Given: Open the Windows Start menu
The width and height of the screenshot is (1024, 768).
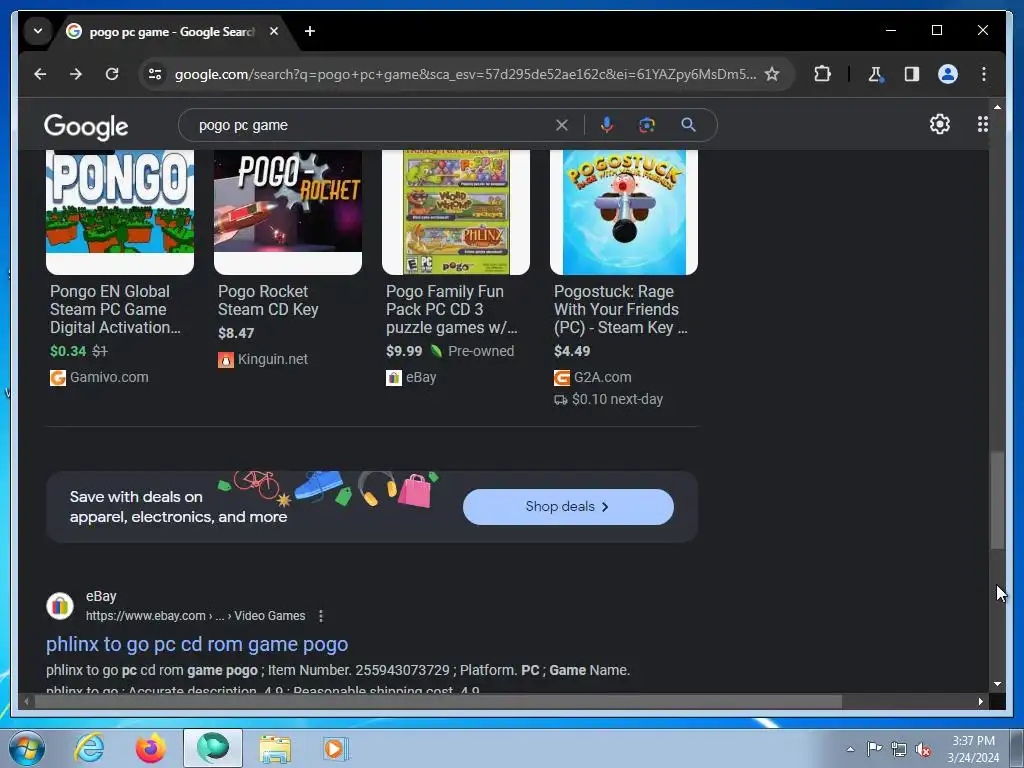Looking at the screenshot, I should point(27,748).
